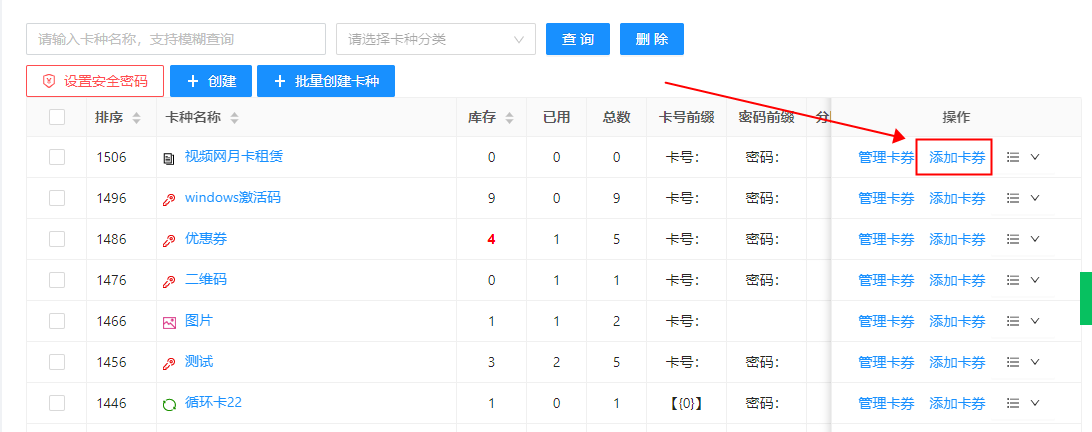Image resolution: width=1092 pixels, height=432 pixels.
Task: Click 管理卡券 for 图片
Action: click(886, 321)
